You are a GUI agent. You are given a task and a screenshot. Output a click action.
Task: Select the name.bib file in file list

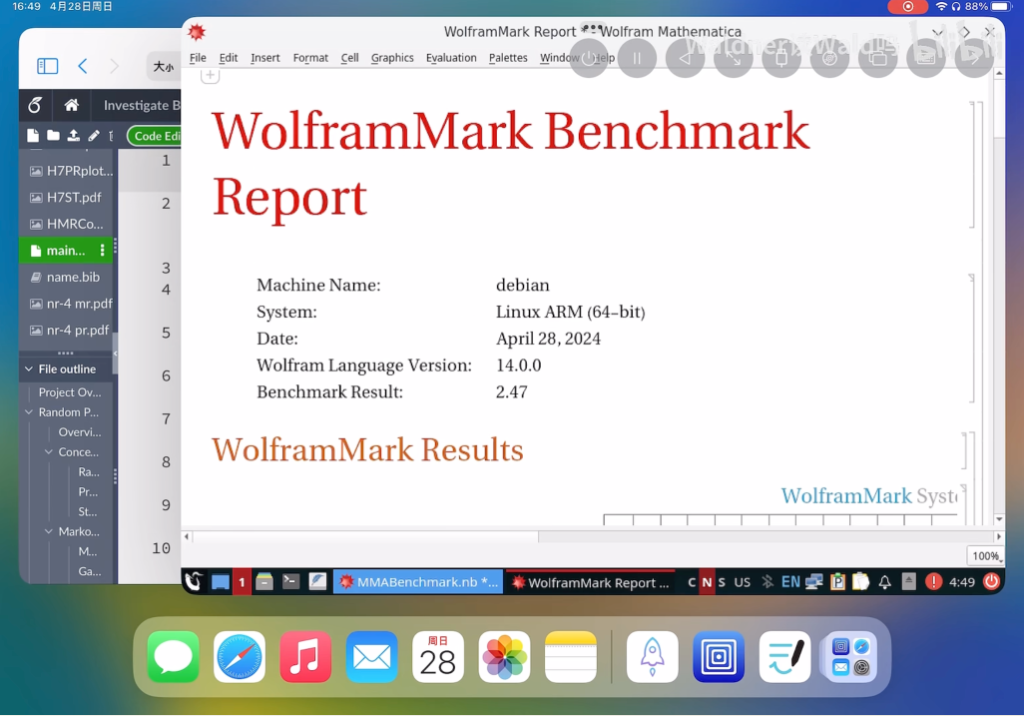click(x=72, y=277)
